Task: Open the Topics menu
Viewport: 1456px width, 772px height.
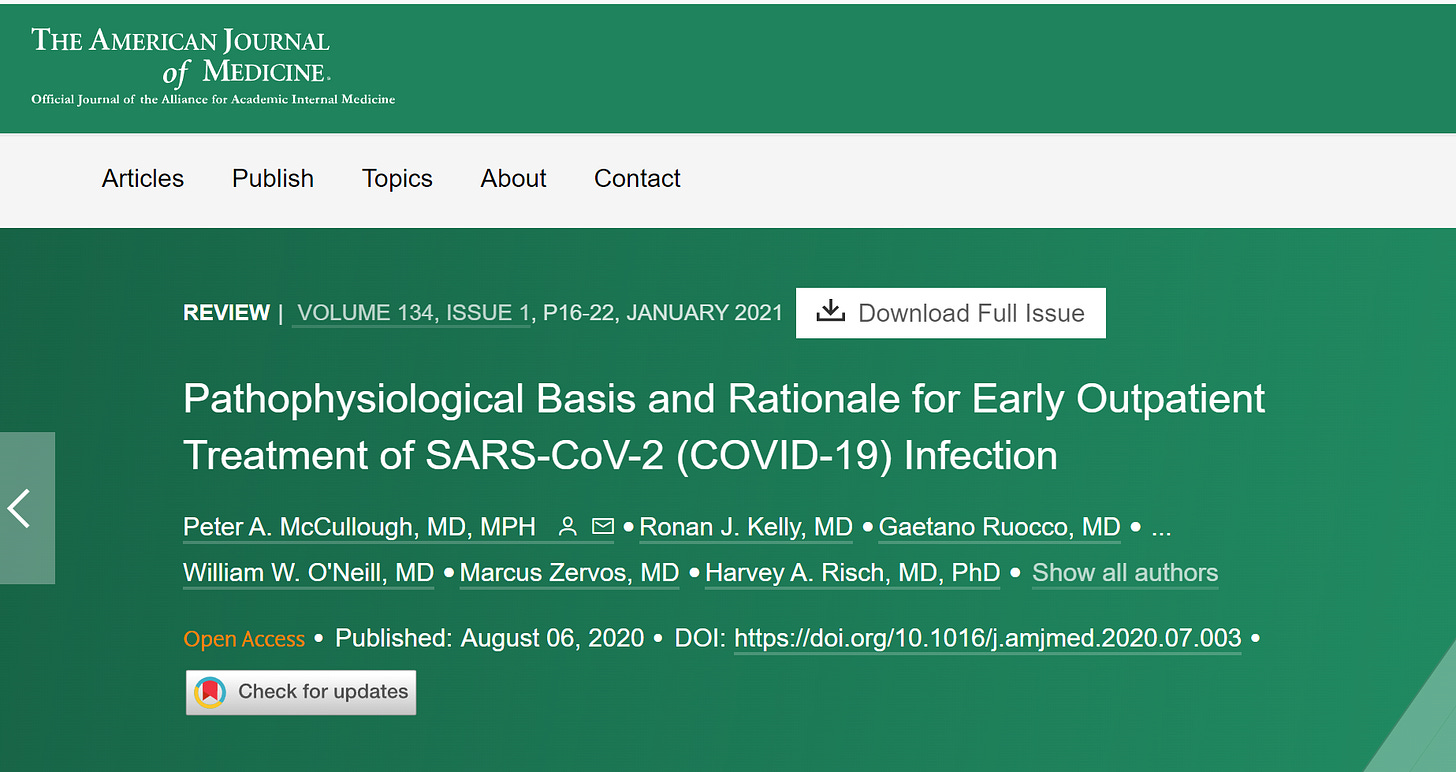Action: (x=397, y=179)
